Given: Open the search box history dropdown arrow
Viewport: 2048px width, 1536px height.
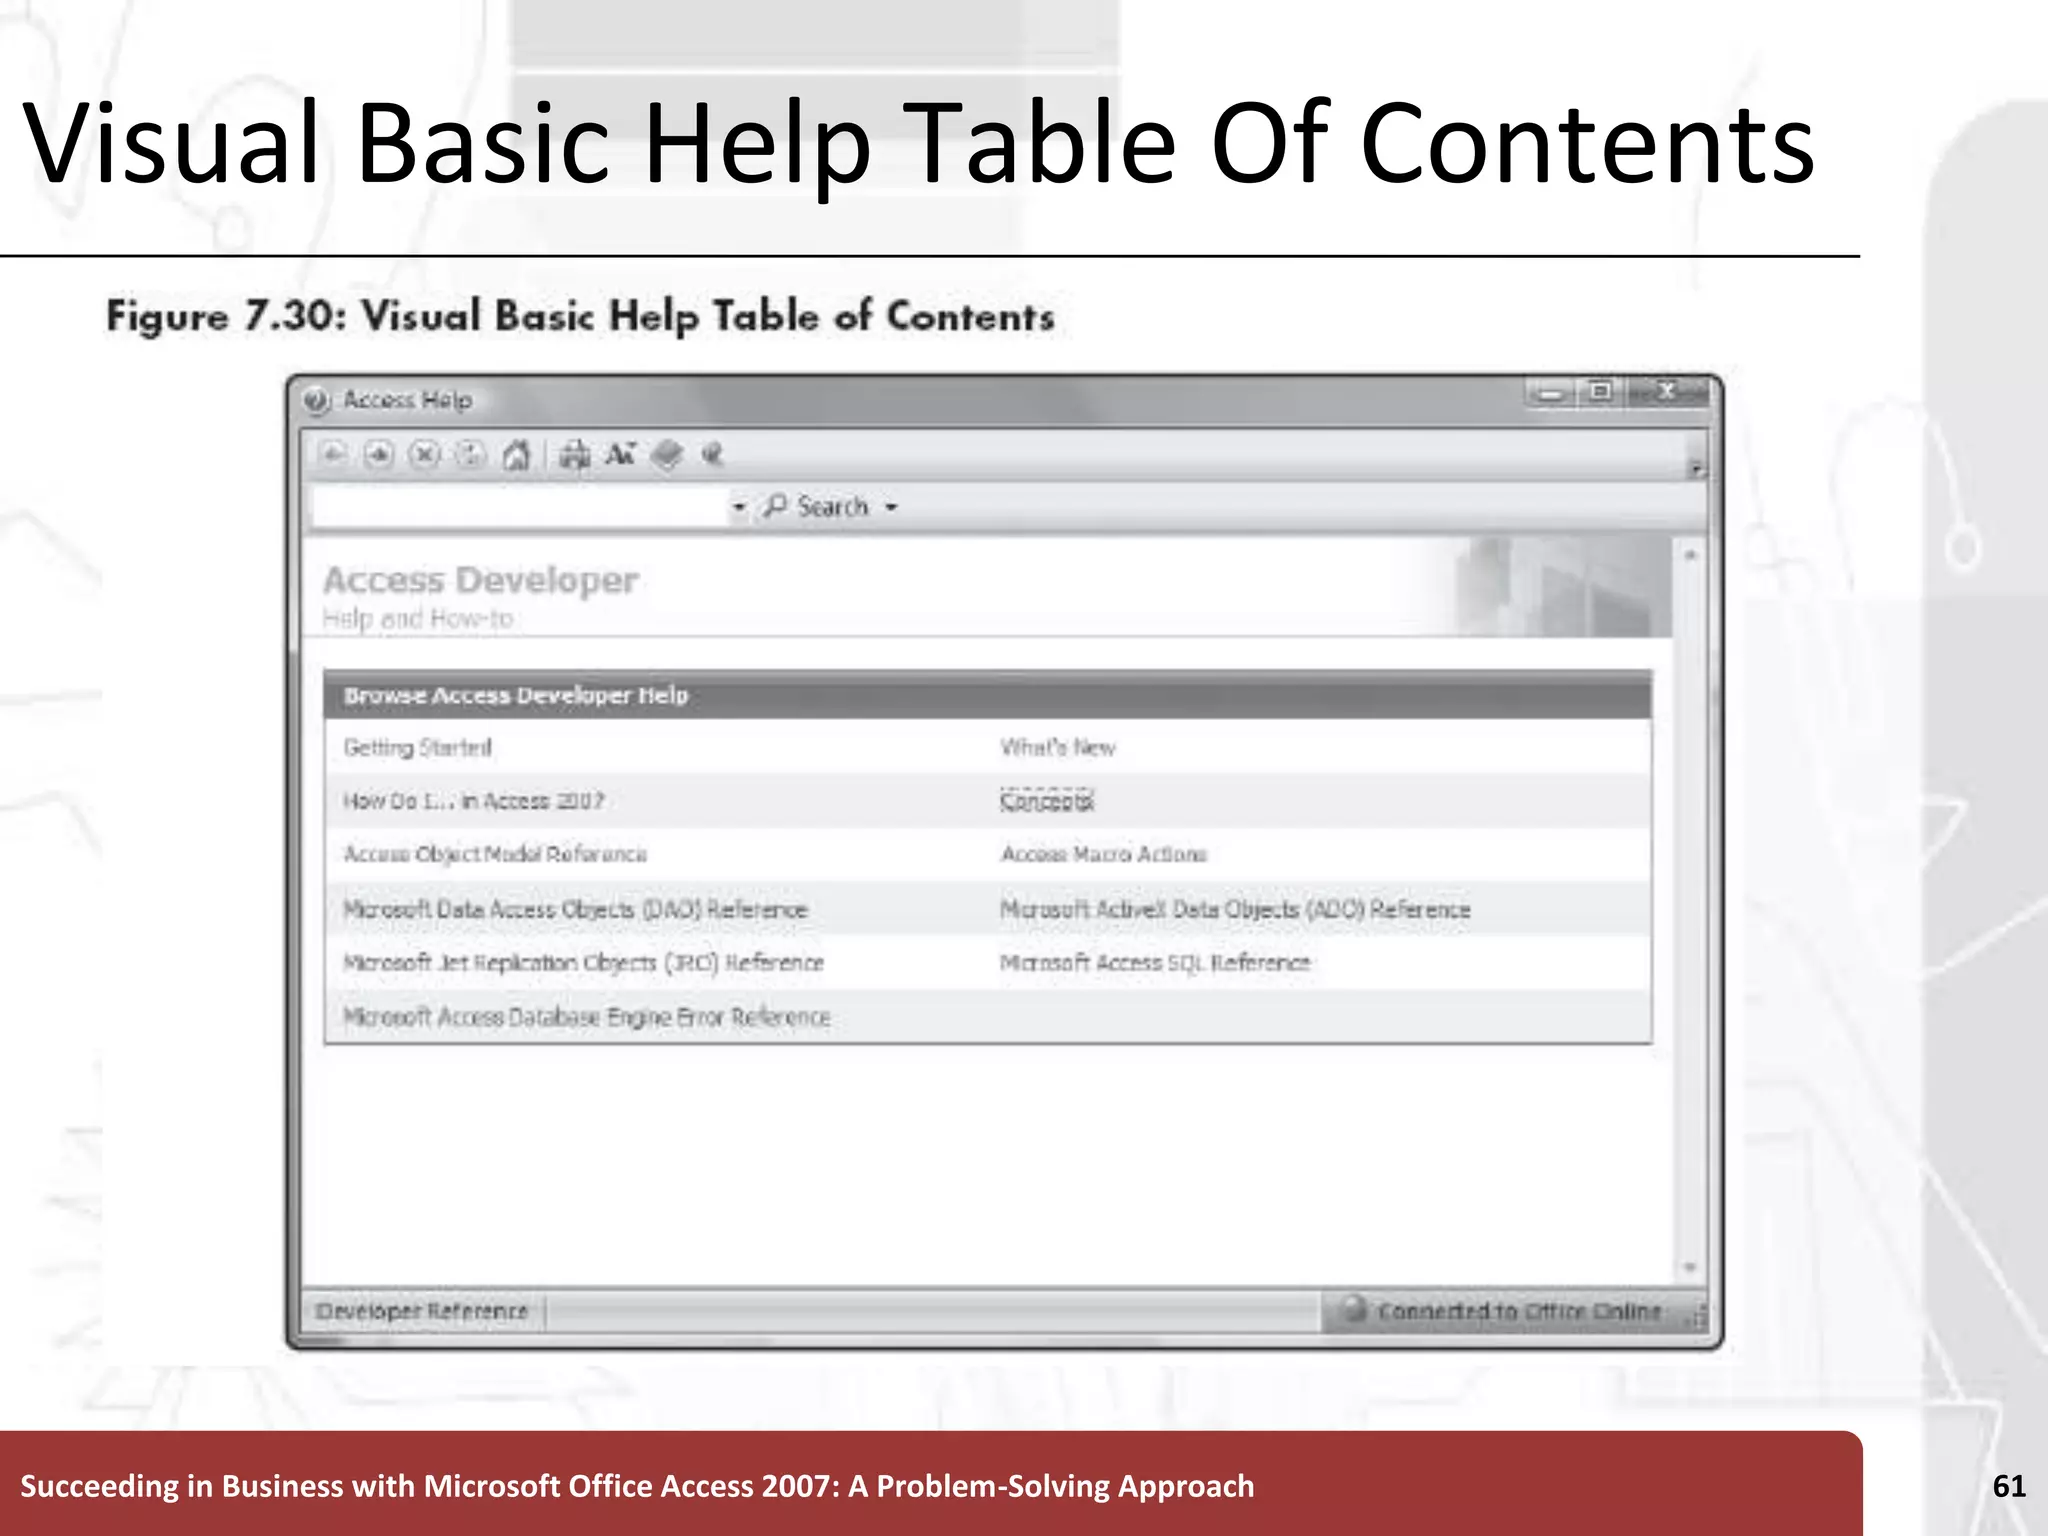Looking at the screenshot, I should click(739, 507).
